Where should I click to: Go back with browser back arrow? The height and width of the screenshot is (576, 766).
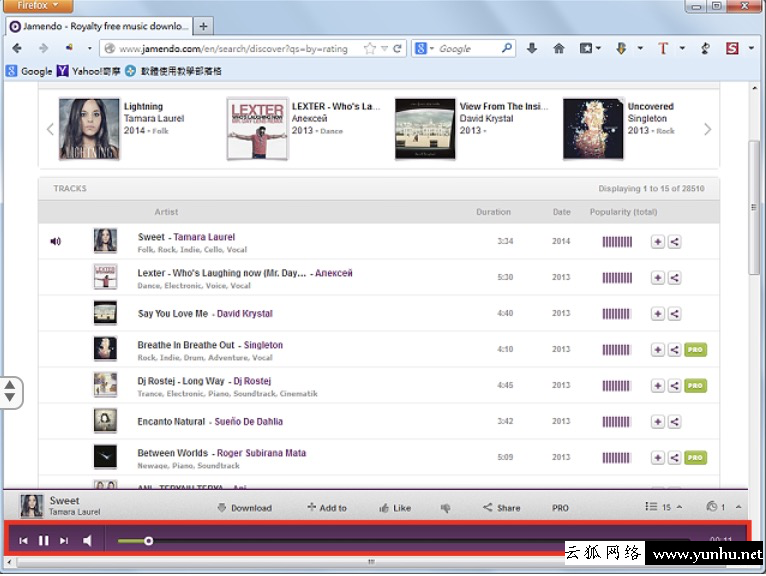(x=17, y=48)
